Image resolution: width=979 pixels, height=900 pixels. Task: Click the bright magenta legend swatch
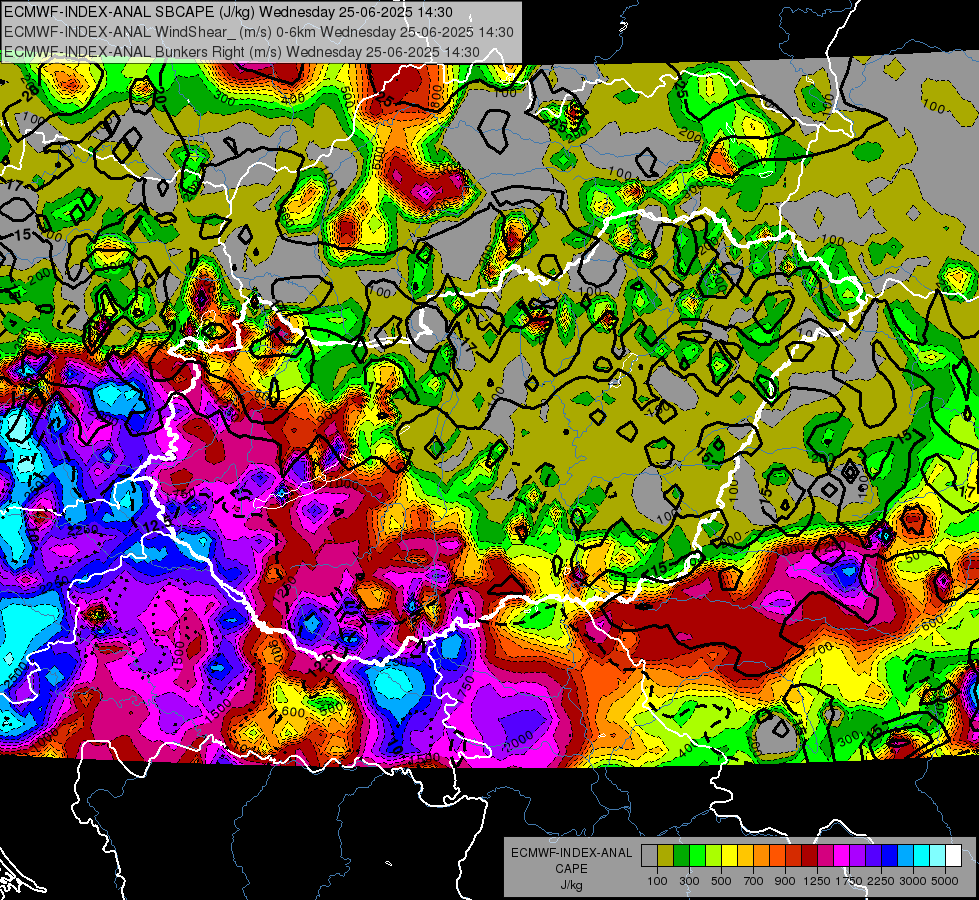(x=841, y=856)
